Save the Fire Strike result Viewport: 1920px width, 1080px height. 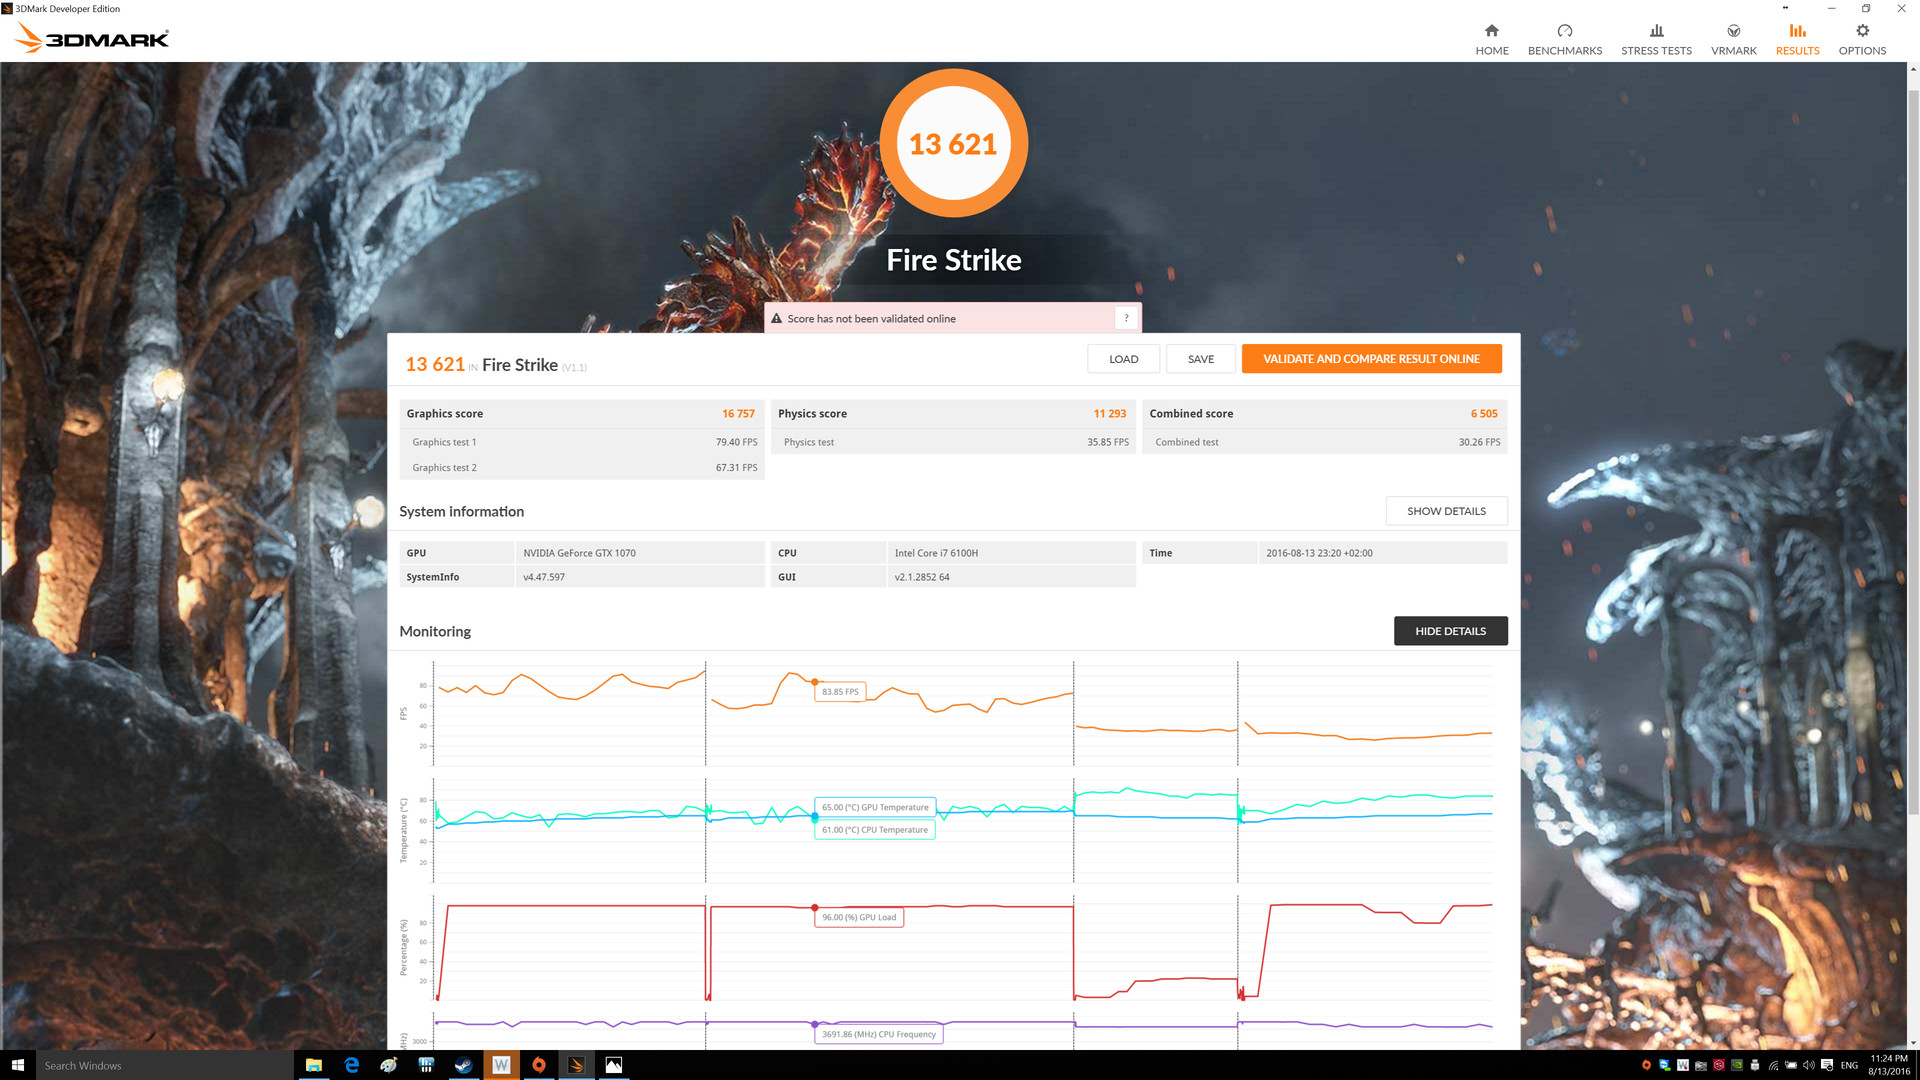click(x=1200, y=359)
